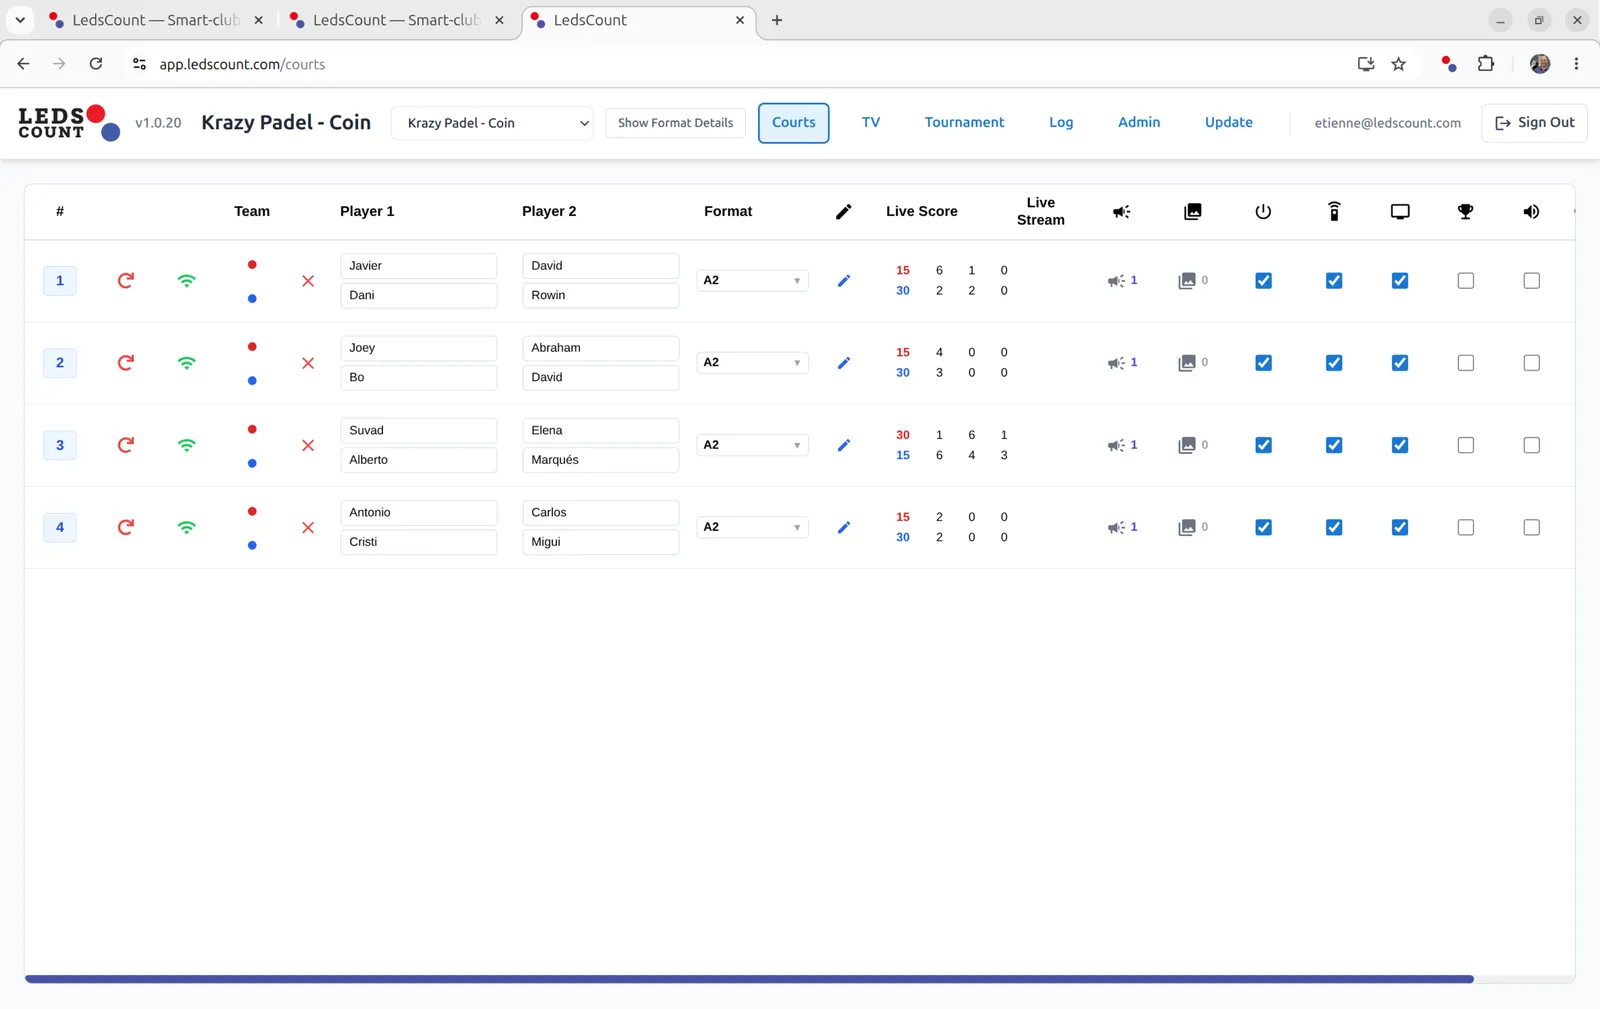This screenshot has height=1009, width=1600.
Task: Click the red X on court 1 row
Action: coord(308,281)
